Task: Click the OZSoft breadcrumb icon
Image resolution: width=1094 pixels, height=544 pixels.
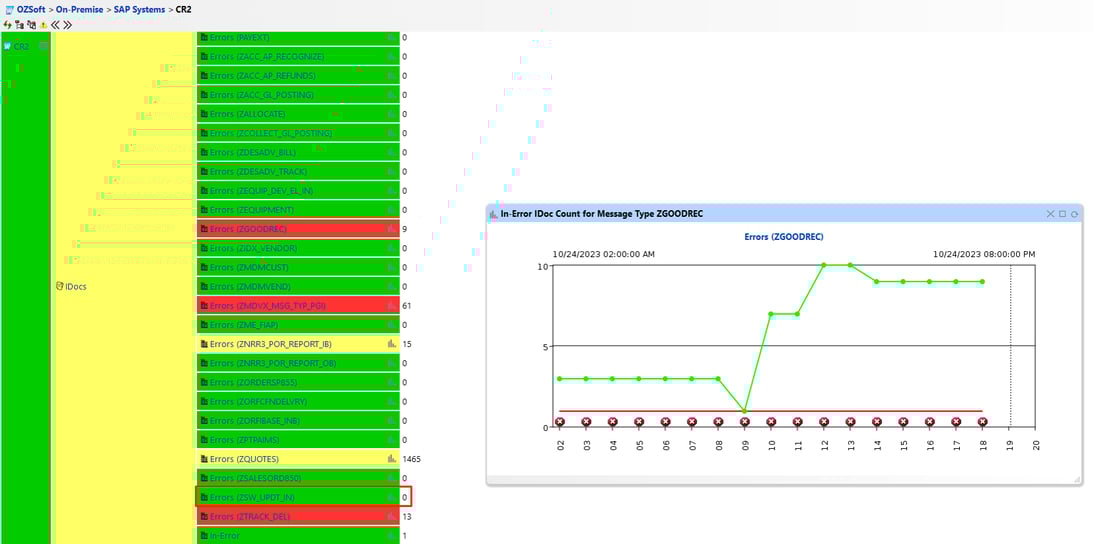Action: (x=8, y=10)
